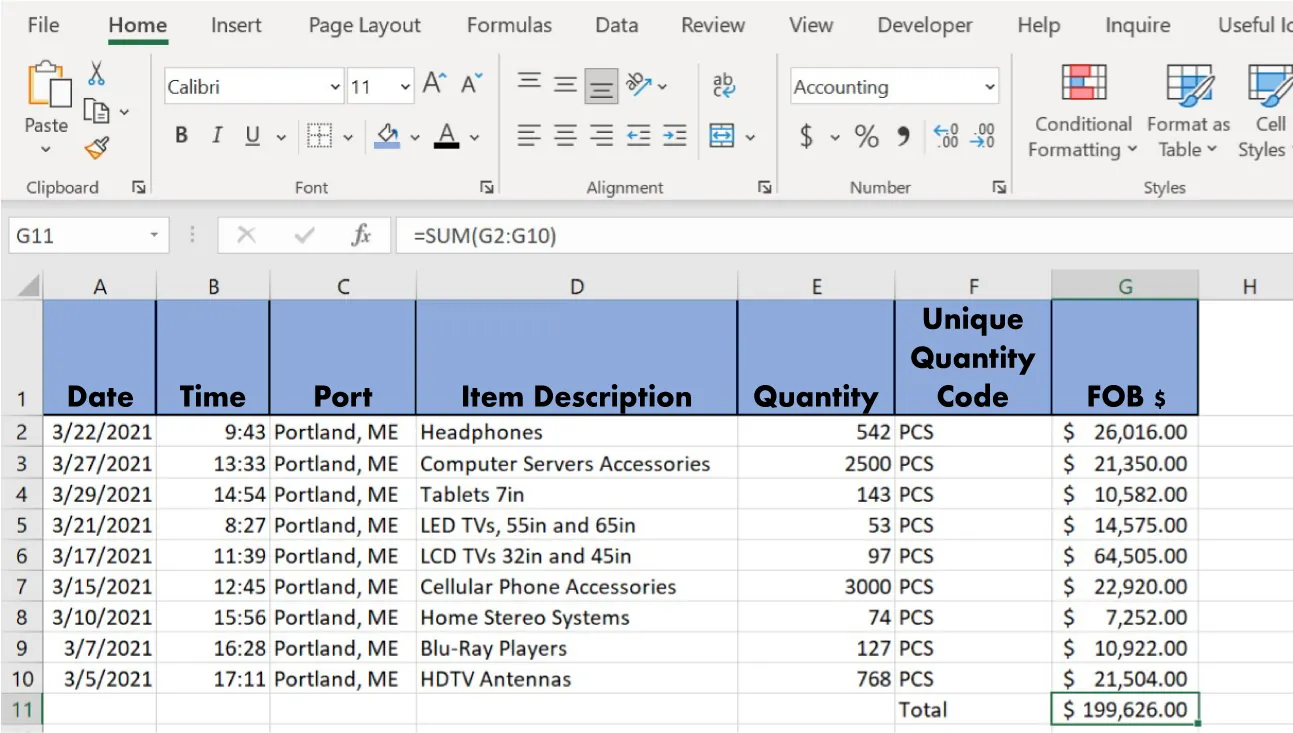Toggle Italic formatting
The height and width of the screenshot is (733, 1293).
click(x=216, y=135)
